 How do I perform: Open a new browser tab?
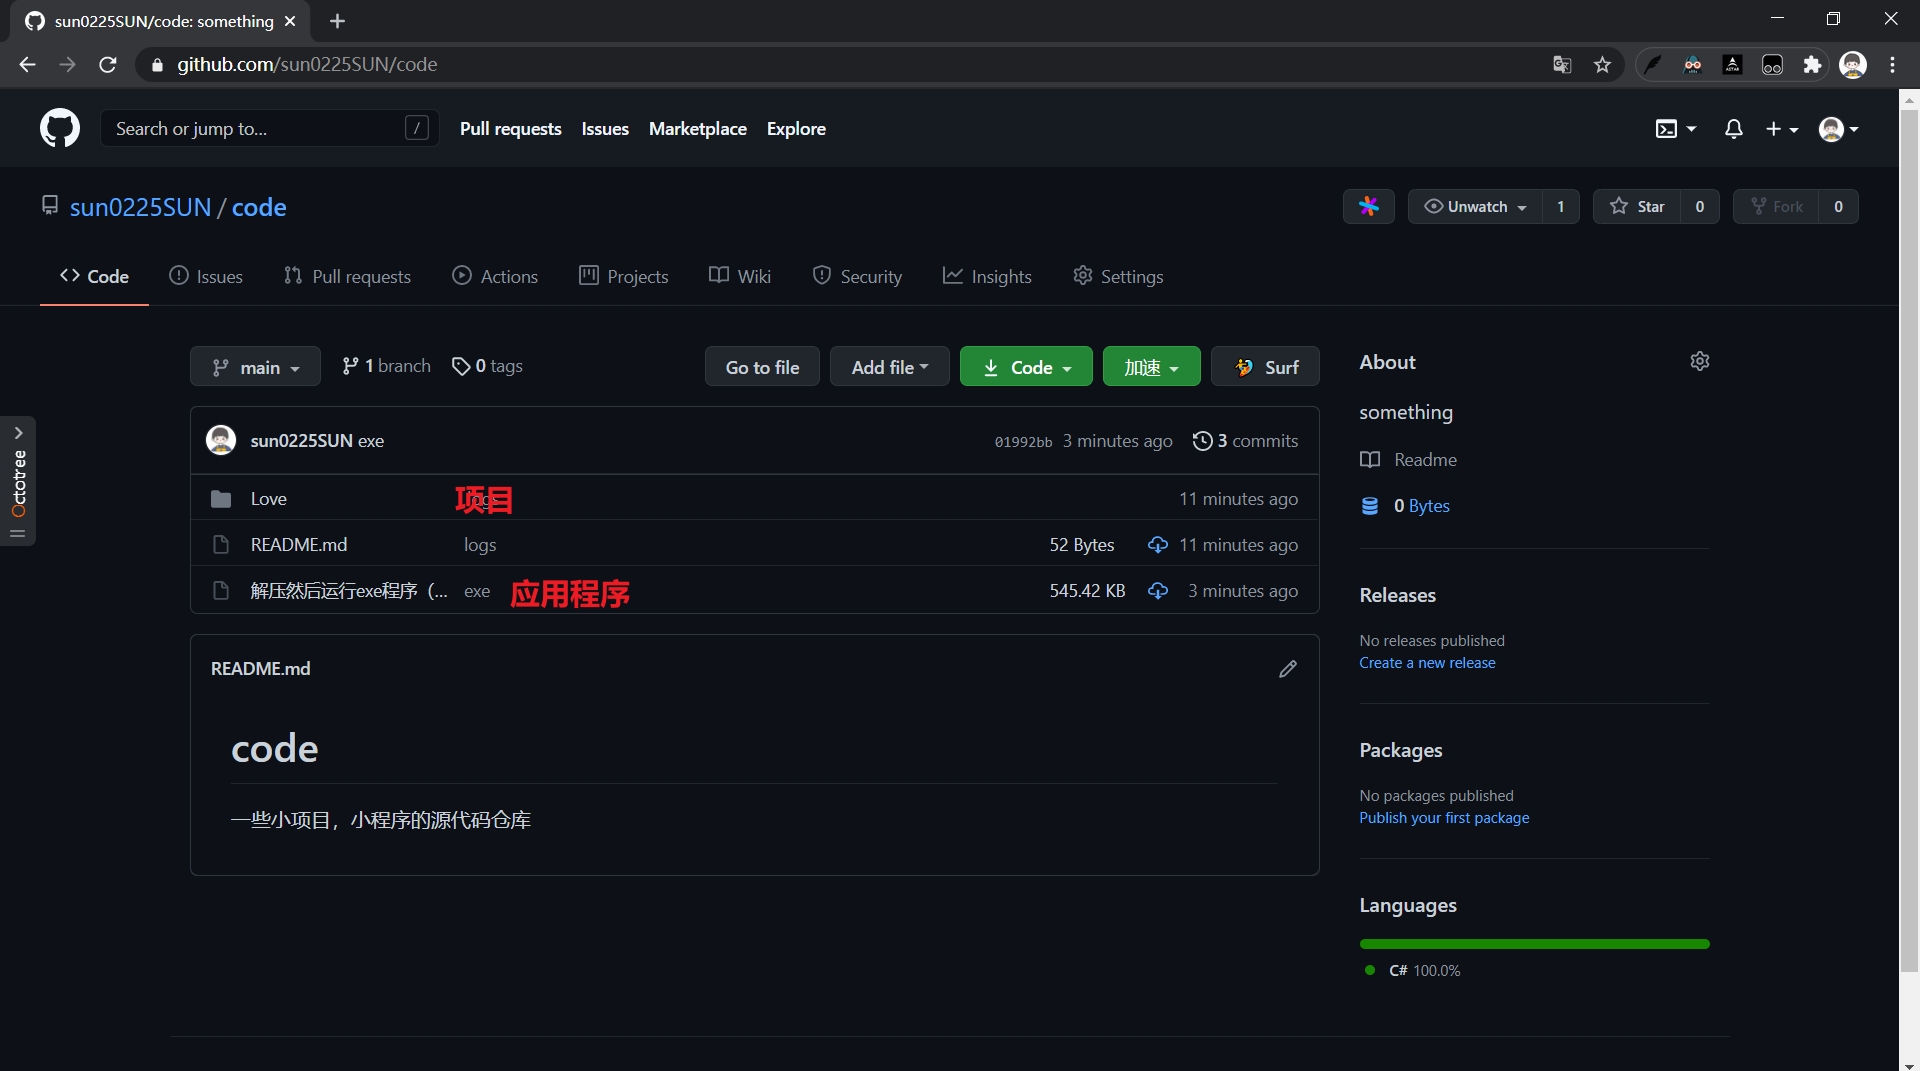(337, 21)
